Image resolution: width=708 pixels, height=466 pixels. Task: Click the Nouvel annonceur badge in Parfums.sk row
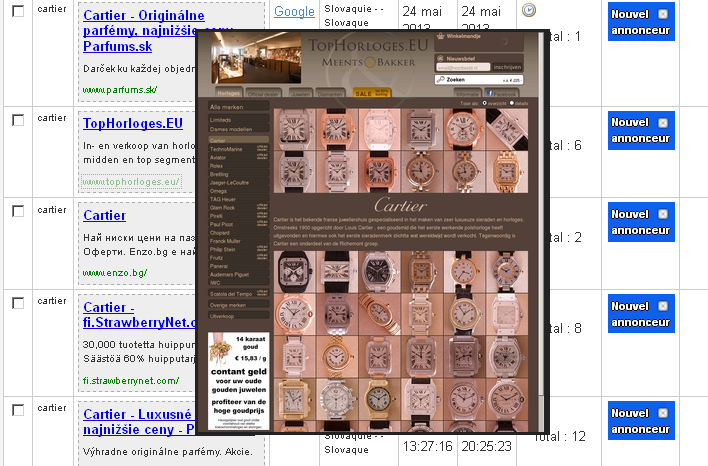(641, 22)
